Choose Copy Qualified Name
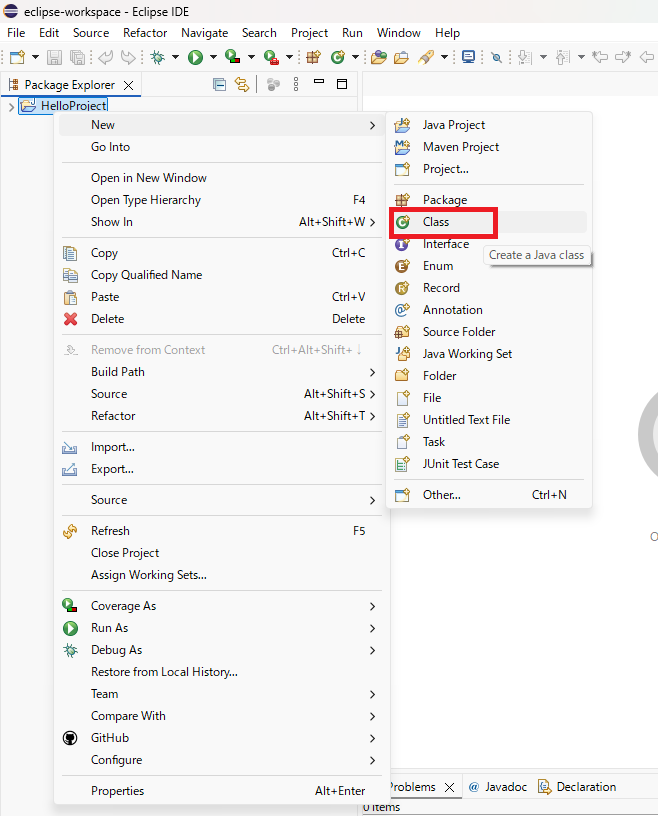 pyautogui.click(x=222, y=275)
